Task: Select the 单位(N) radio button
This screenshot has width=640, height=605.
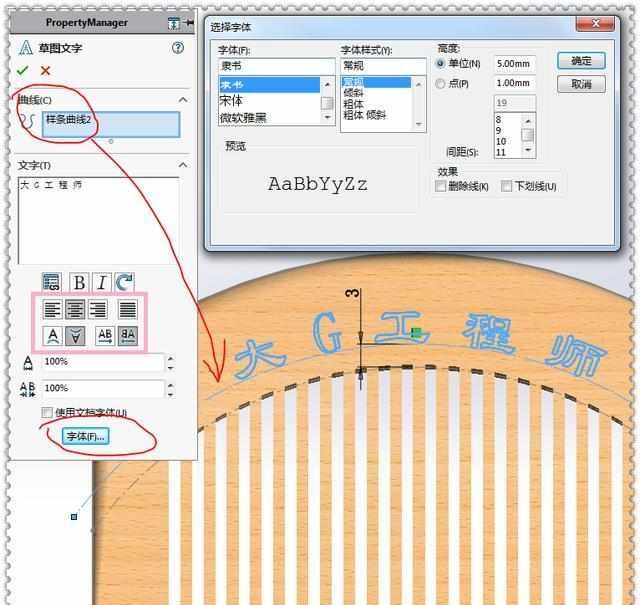Action: pyautogui.click(x=440, y=64)
